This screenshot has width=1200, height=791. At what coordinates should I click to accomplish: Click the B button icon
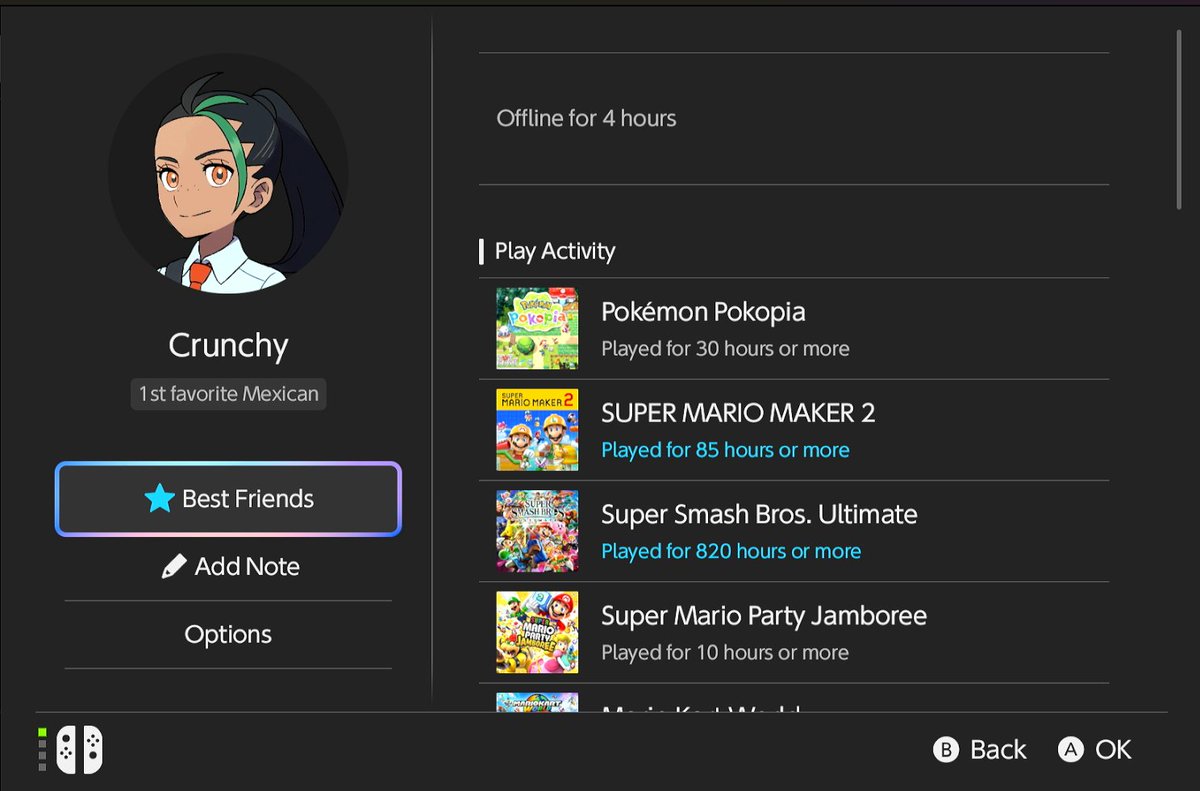[x=946, y=750]
